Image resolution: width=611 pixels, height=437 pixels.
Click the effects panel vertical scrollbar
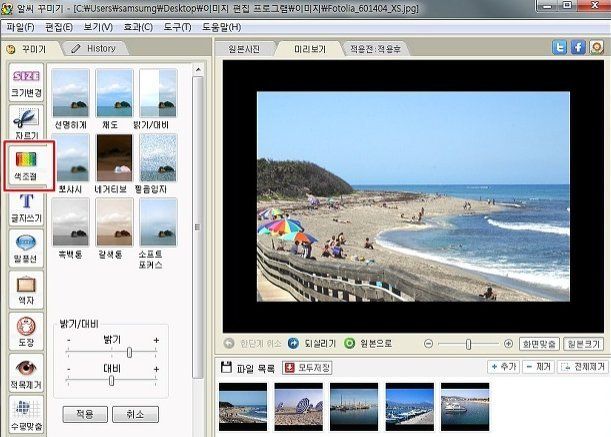198,227
